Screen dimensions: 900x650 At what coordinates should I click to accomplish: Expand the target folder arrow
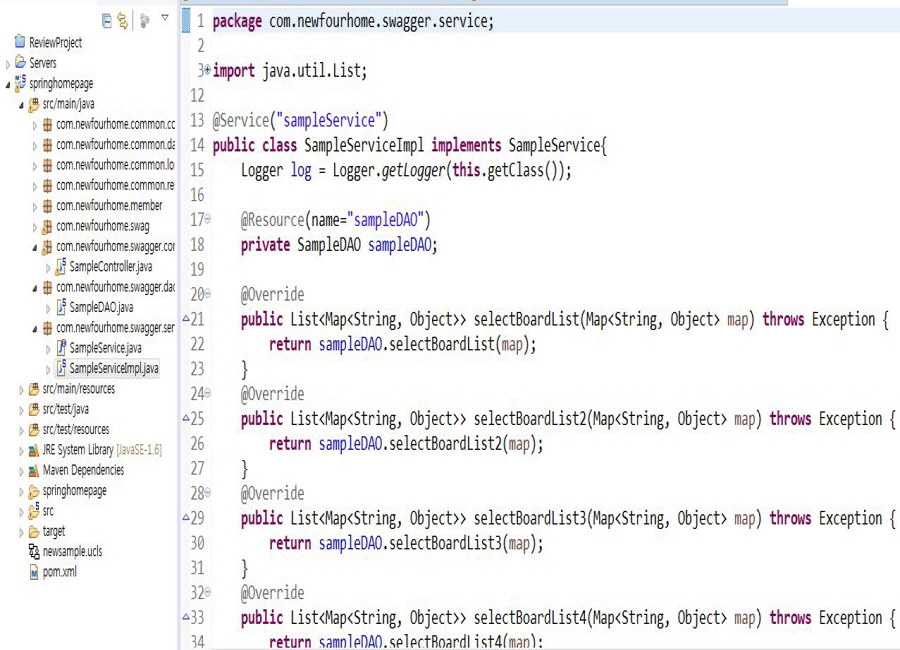coord(21,533)
